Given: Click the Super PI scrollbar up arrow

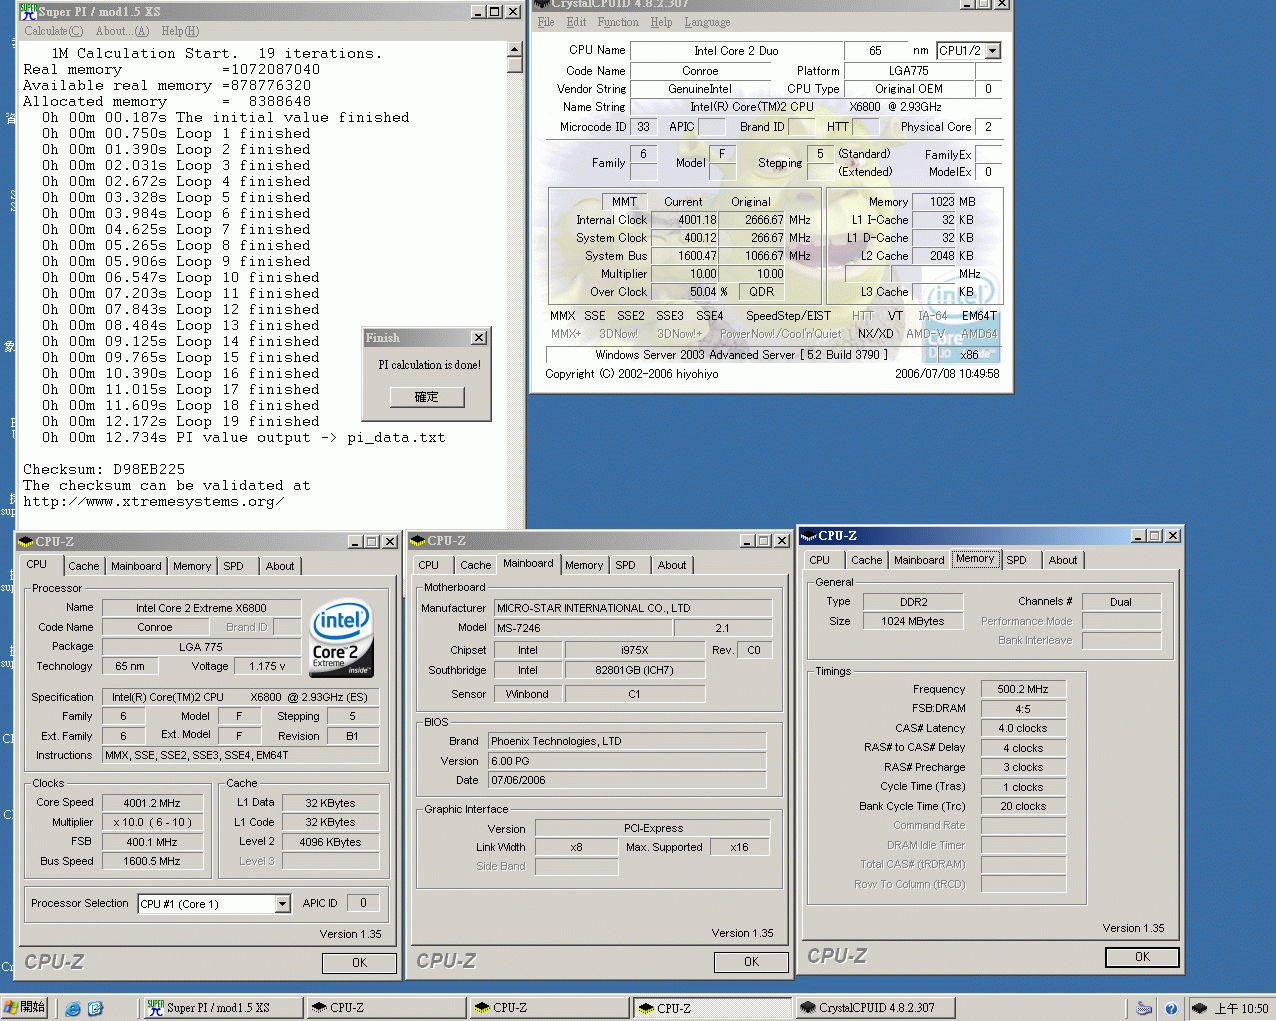Looking at the screenshot, I should tap(515, 49).
